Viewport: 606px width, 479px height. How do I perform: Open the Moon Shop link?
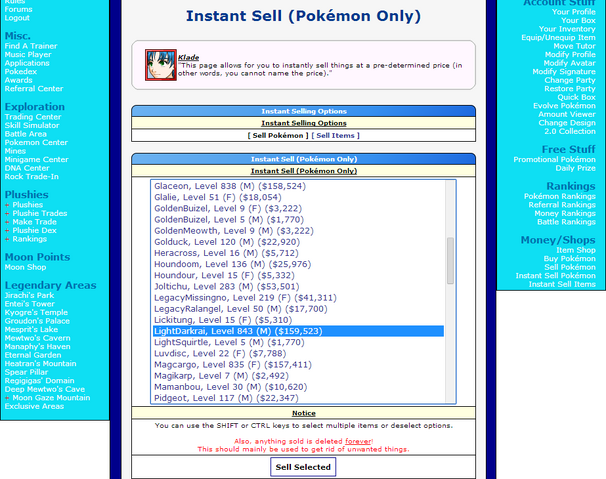point(26,267)
